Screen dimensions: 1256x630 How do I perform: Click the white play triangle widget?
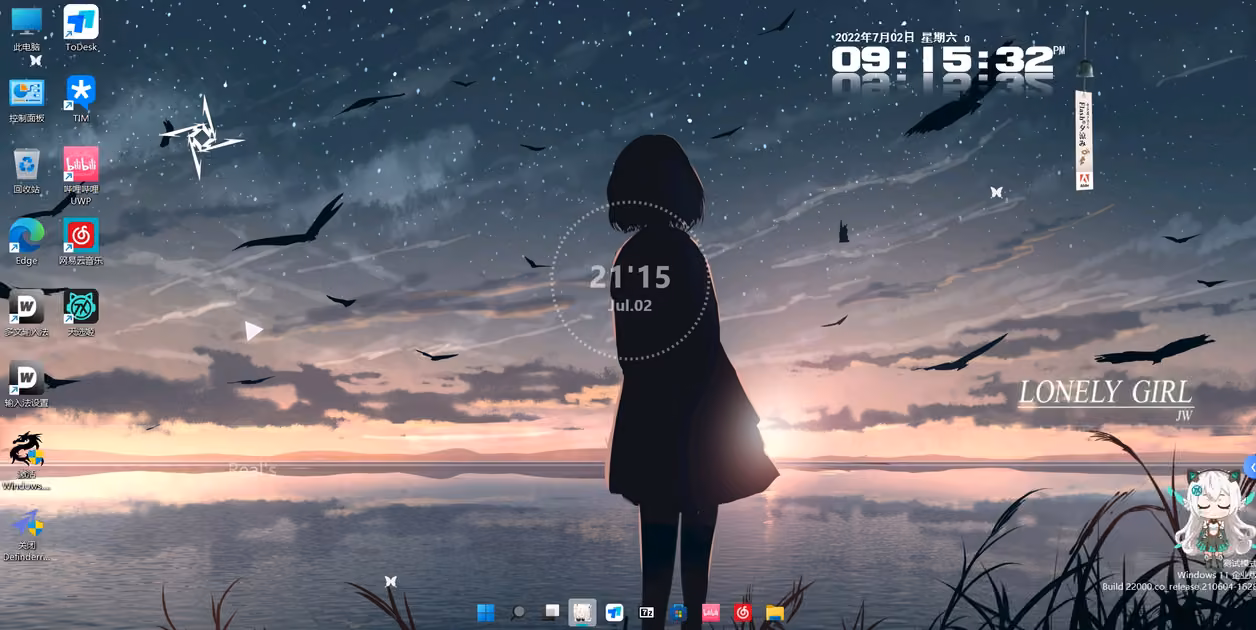click(x=253, y=330)
